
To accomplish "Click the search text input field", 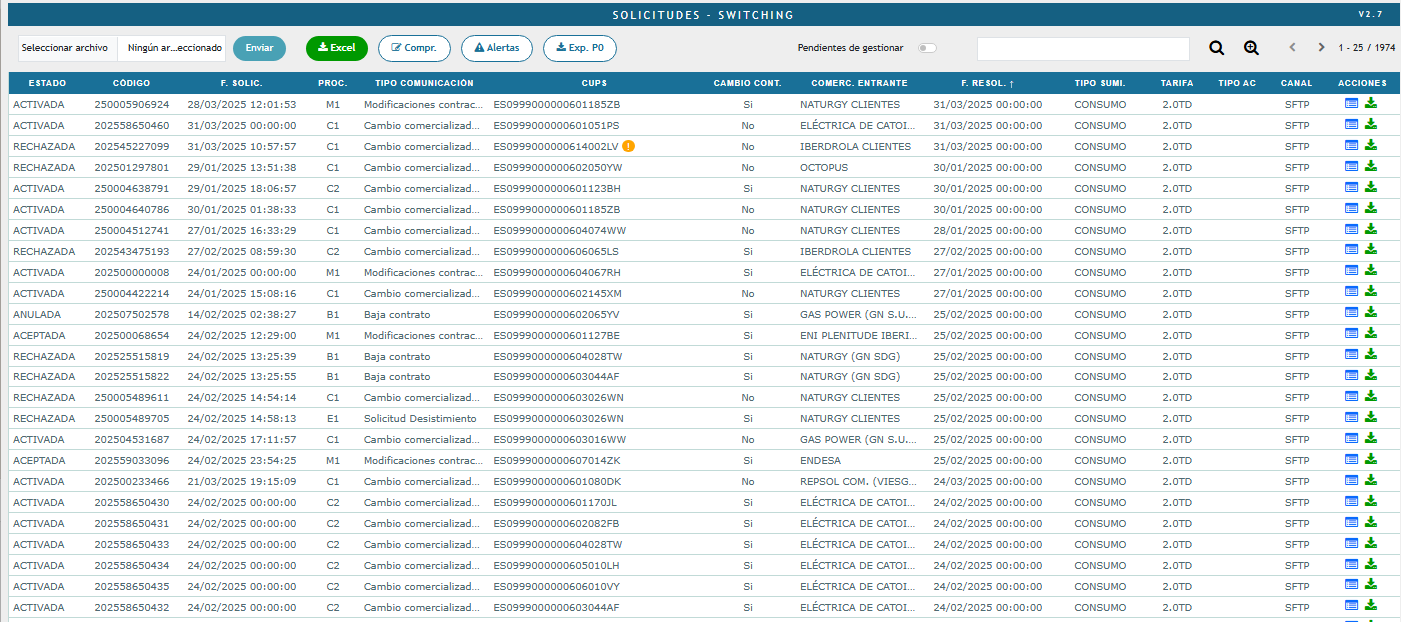I will click(x=1082, y=49).
